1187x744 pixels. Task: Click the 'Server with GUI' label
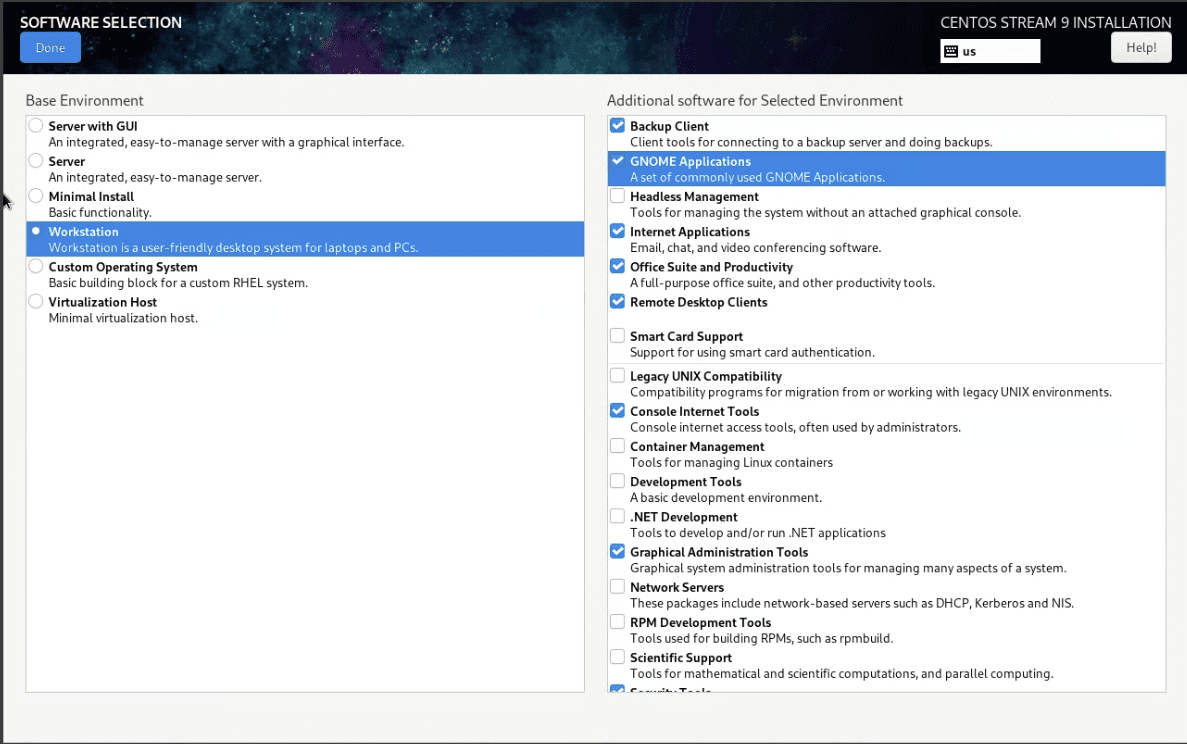click(92, 126)
